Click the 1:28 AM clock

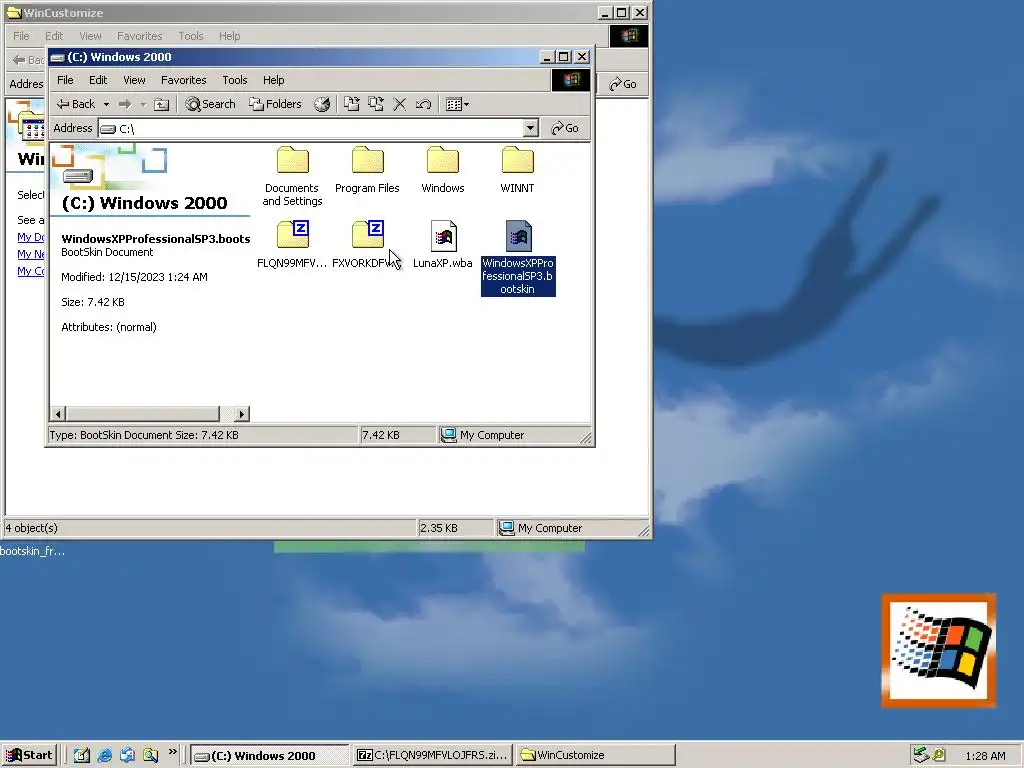pyautogui.click(x=985, y=756)
